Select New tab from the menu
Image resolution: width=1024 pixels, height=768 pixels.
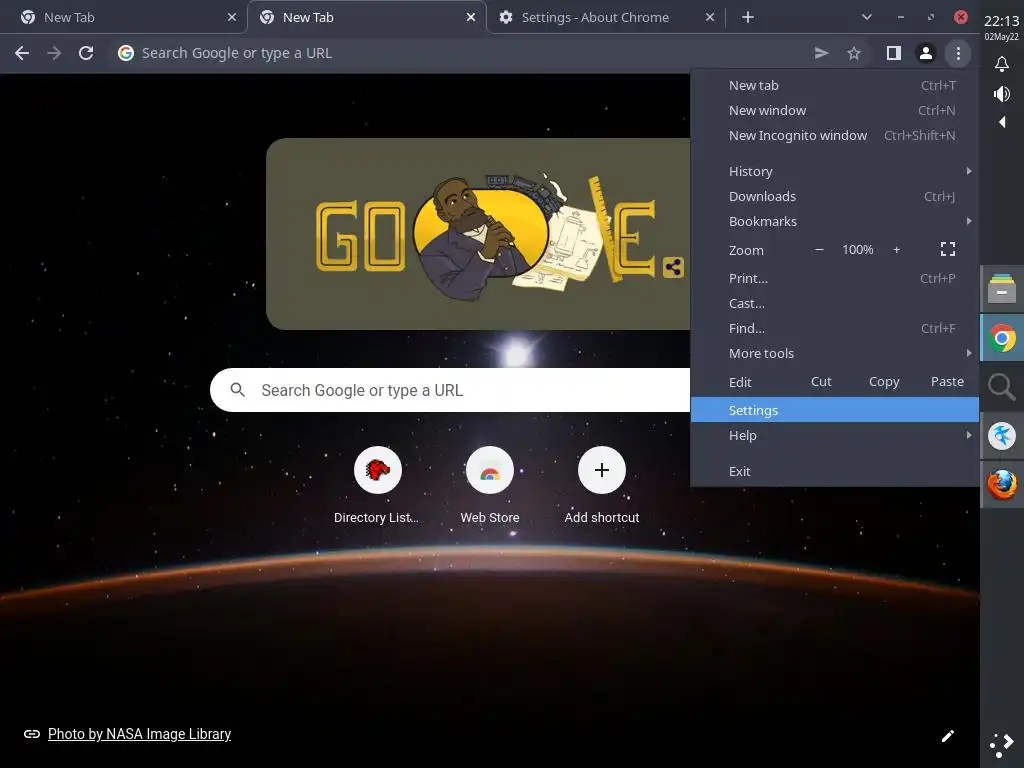[x=835, y=86]
